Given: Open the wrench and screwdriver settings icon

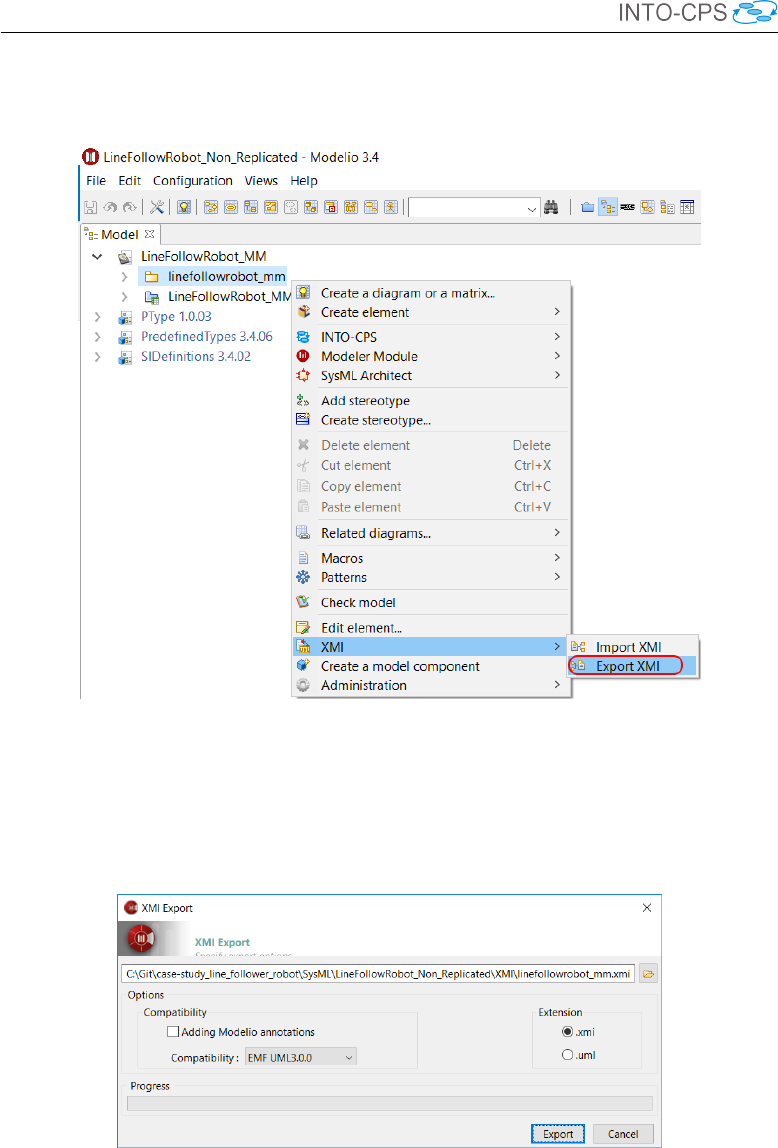Looking at the screenshot, I should (156, 207).
